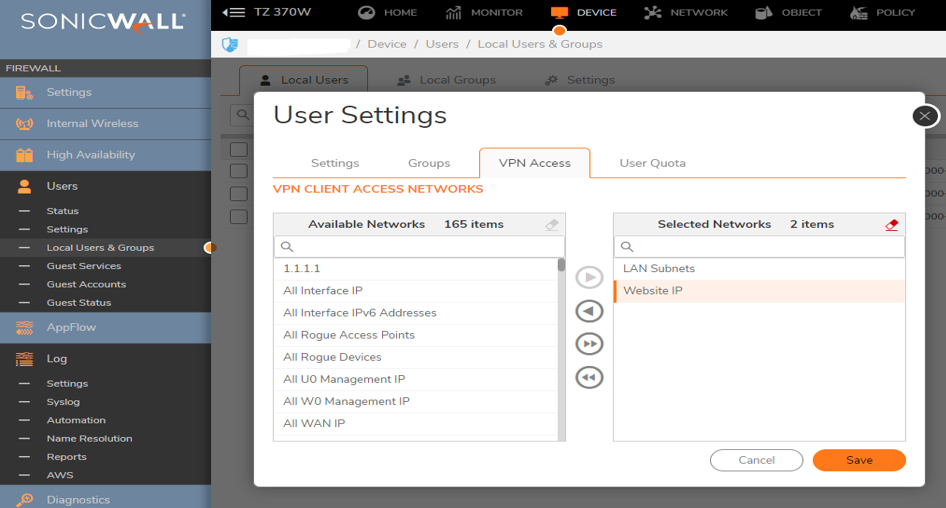Click the remove all networks double-left icon
The width and height of the screenshot is (946, 508).
(590, 377)
